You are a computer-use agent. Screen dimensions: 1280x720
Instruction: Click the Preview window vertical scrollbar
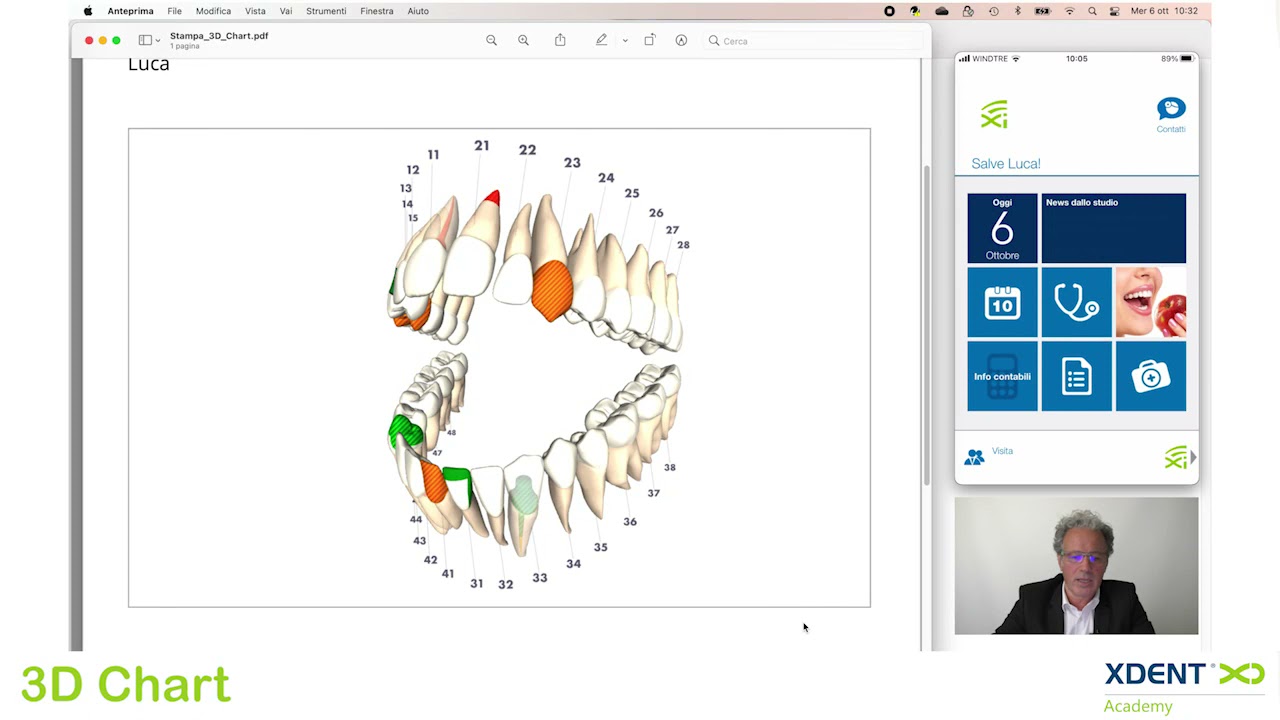point(926,325)
